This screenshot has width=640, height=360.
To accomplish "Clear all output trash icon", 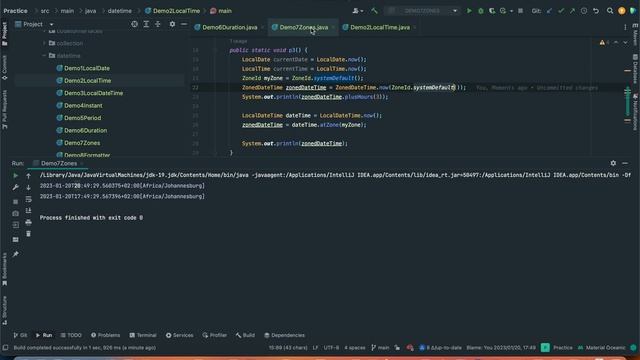I will [x=28, y=233].
